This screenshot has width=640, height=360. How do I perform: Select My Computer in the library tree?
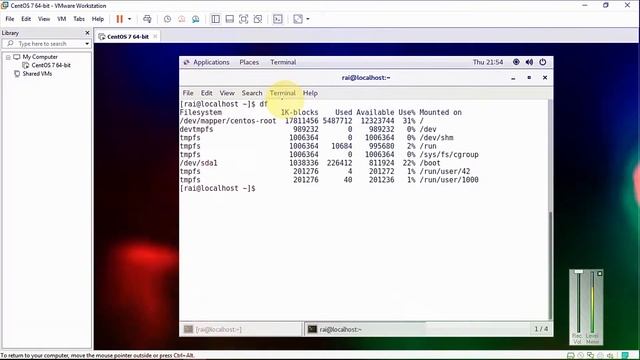point(40,57)
